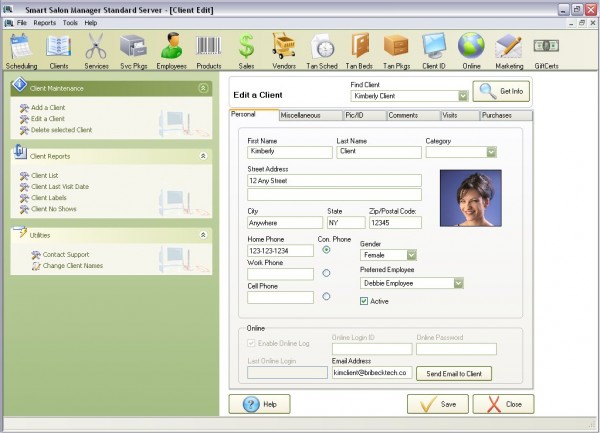The height and width of the screenshot is (433, 600).
Task: Open the Online globe icon
Action: coord(471,46)
